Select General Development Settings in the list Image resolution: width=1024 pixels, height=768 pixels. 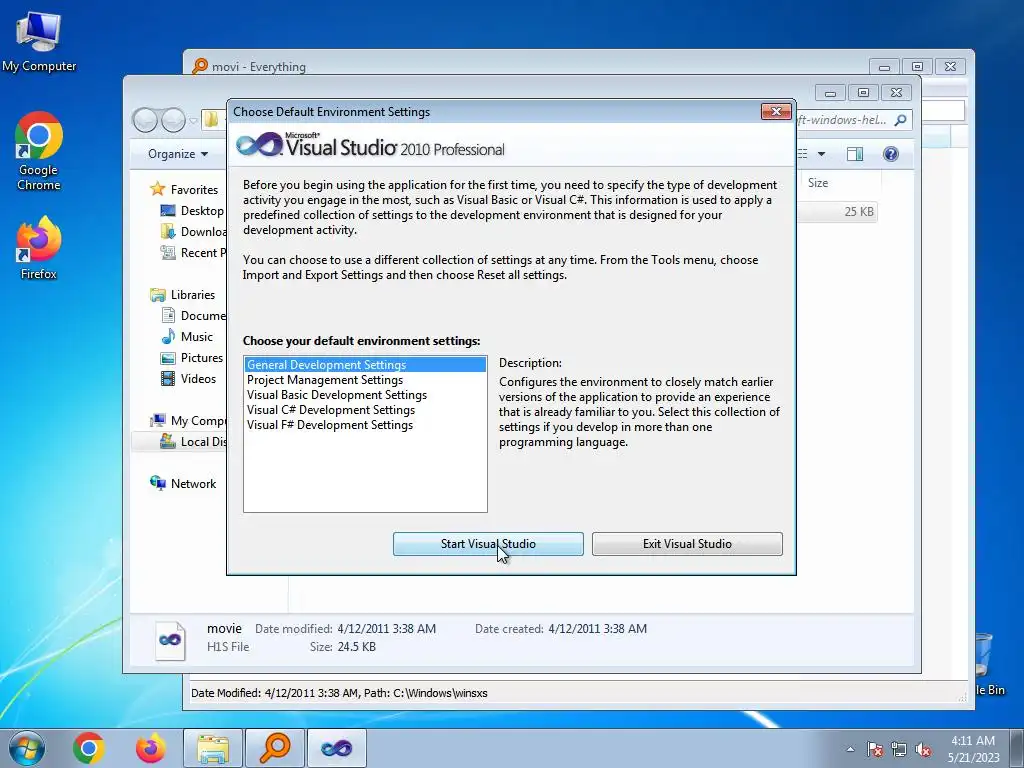pos(365,365)
